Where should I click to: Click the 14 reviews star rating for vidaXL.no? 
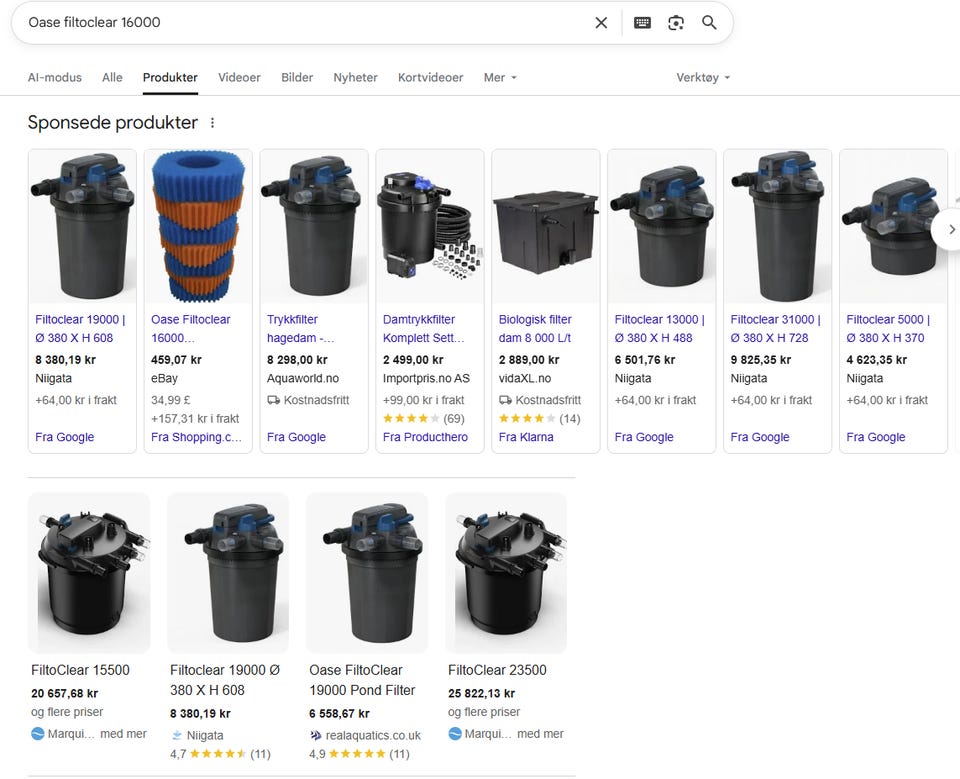539,419
